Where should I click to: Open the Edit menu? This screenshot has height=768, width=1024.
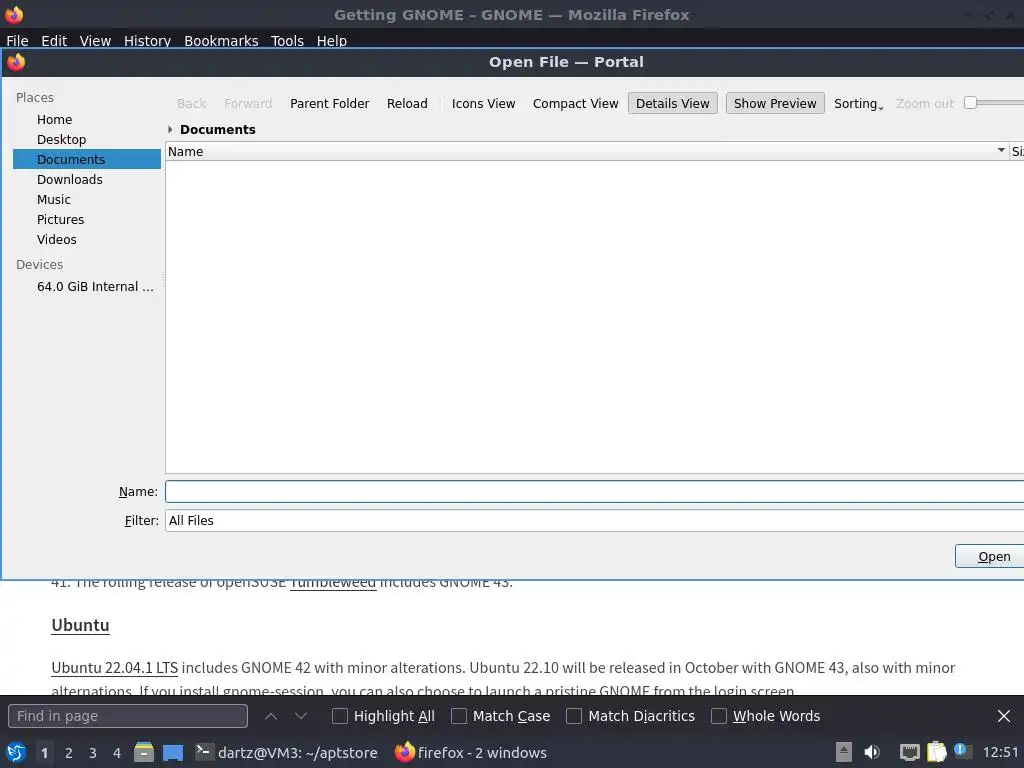pyautogui.click(x=54, y=40)
